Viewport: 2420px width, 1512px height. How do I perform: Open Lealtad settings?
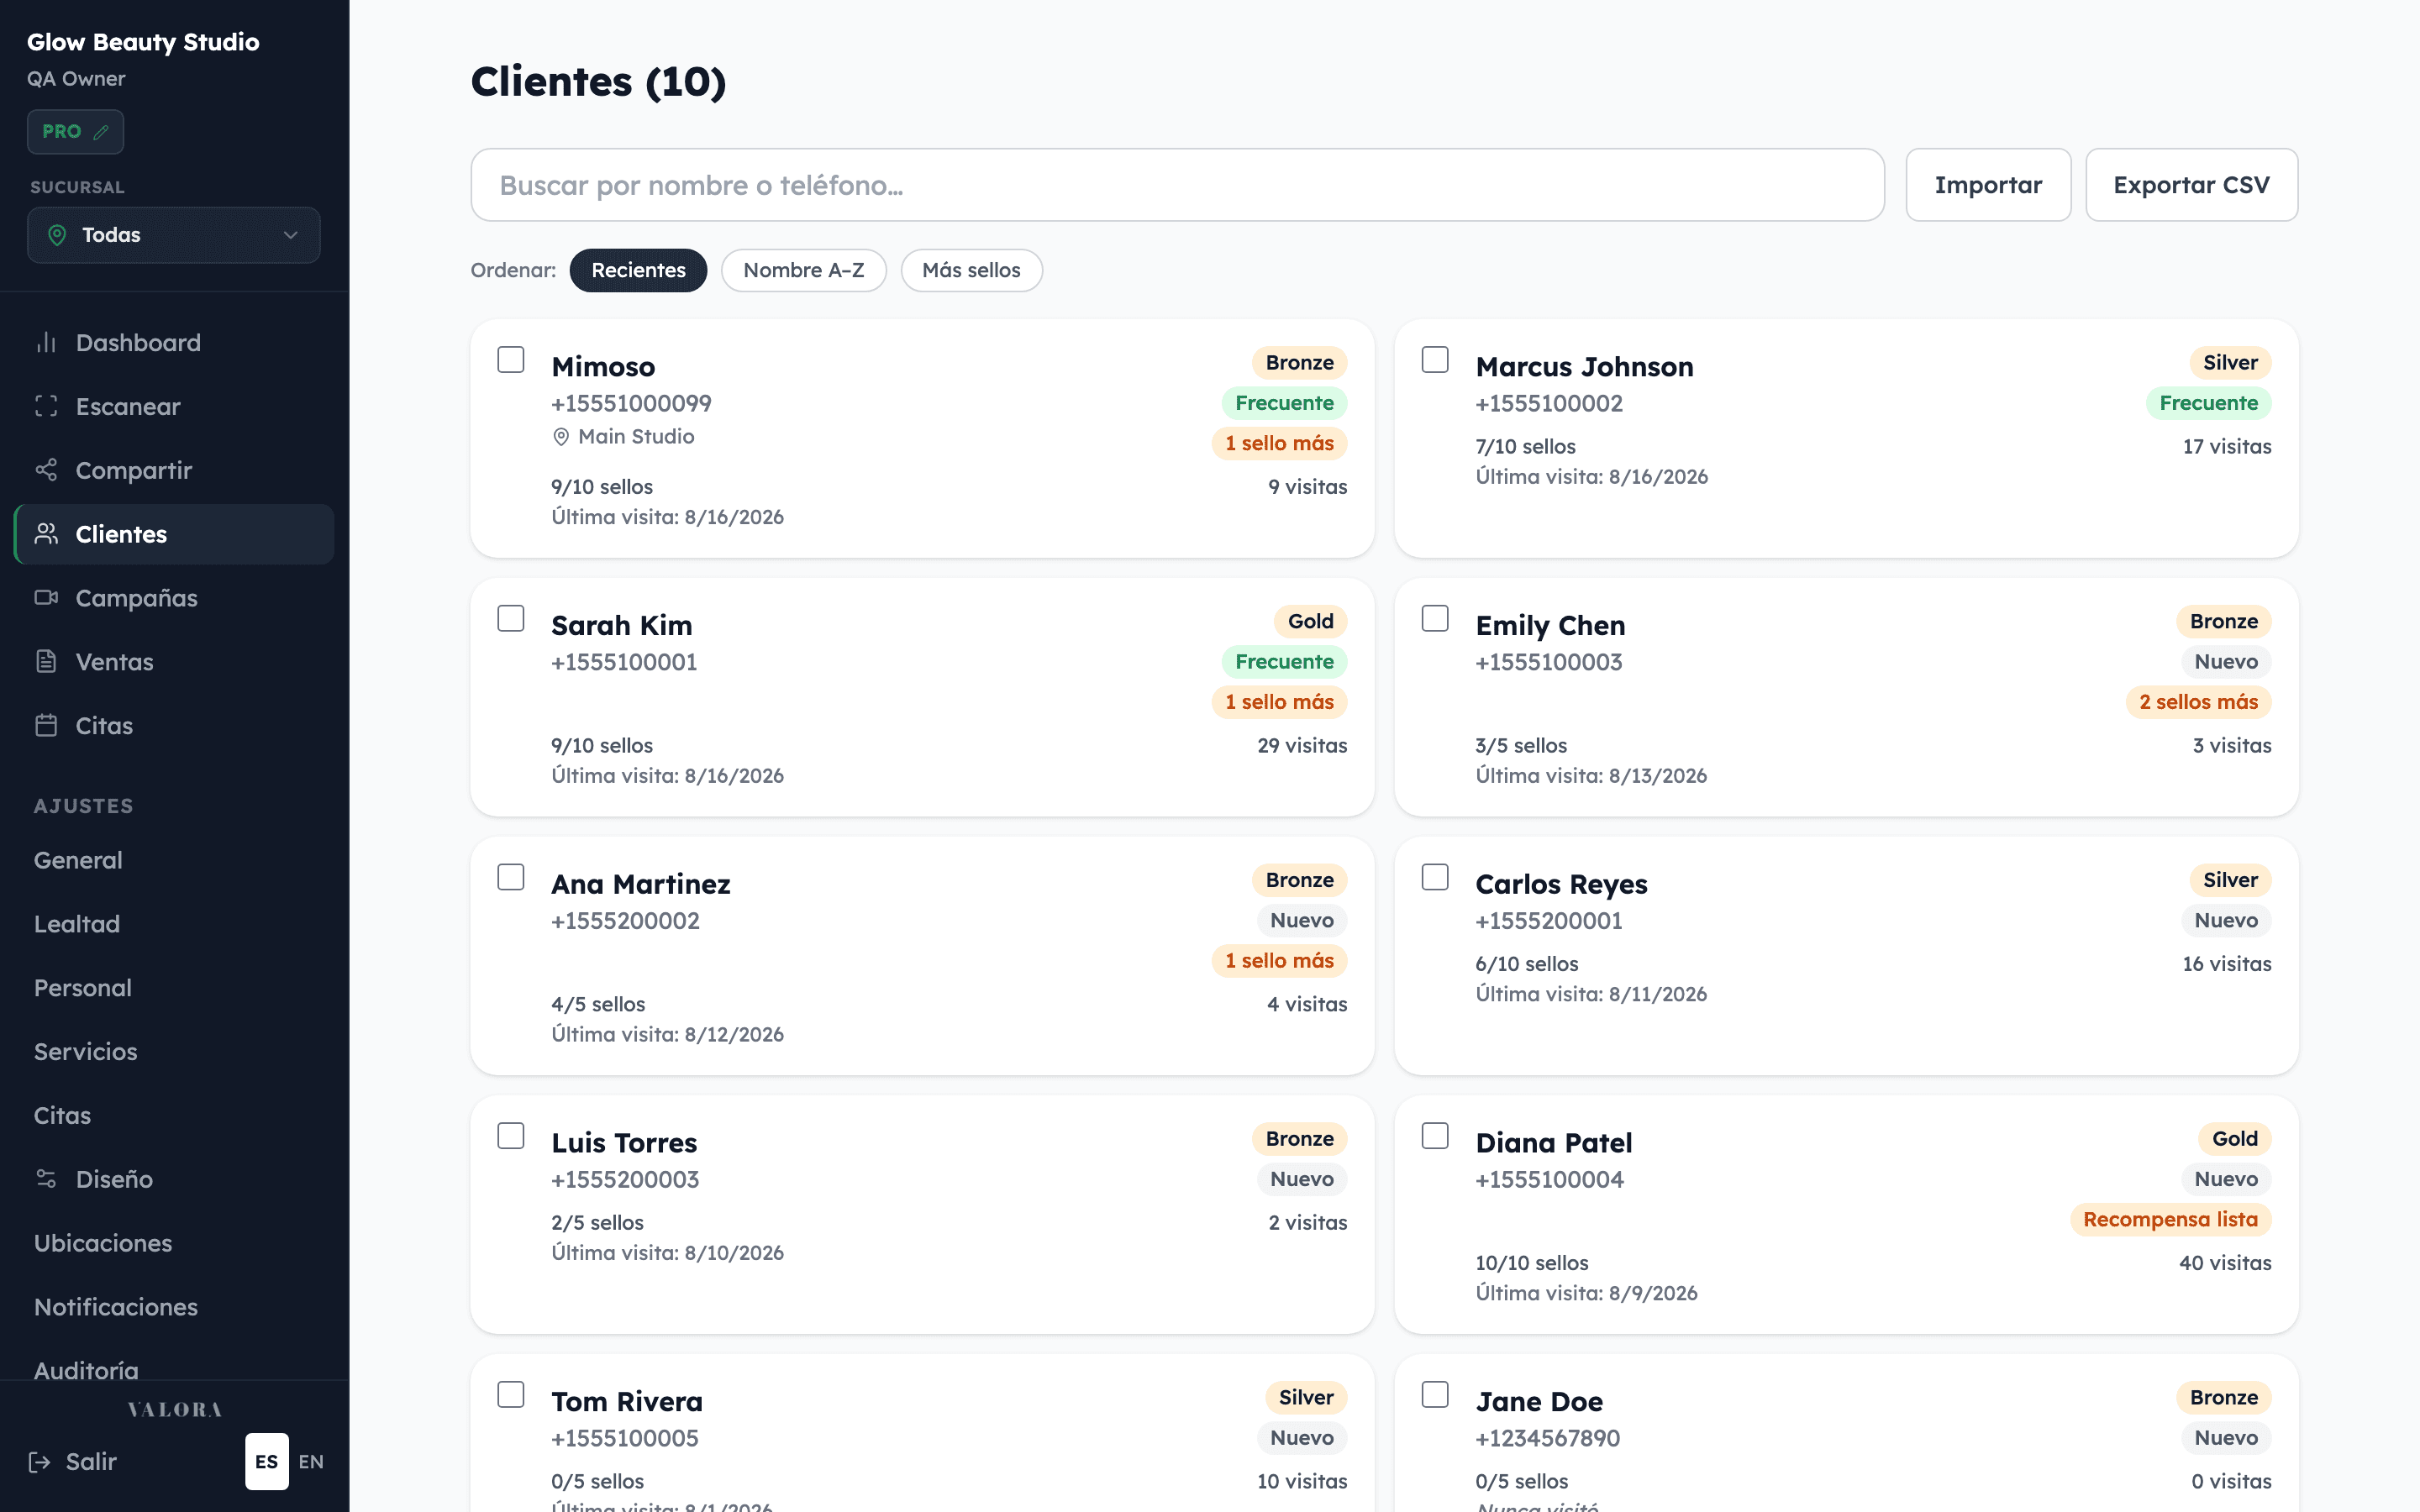(174, 924)
